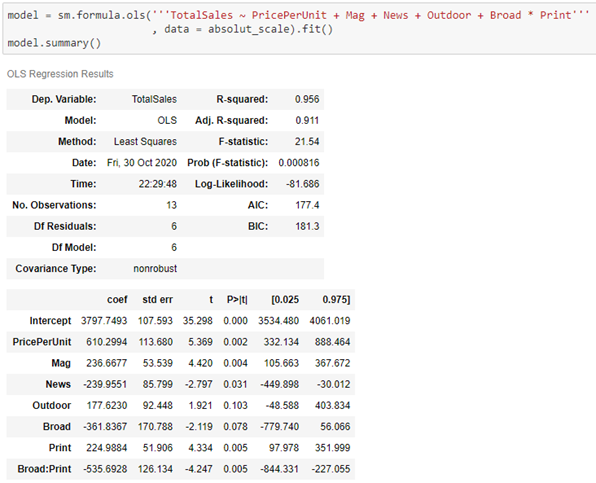Click the 'Df Residuals:' label
The height and width of the screenshot is (483, 596).
tap(65, 226)
